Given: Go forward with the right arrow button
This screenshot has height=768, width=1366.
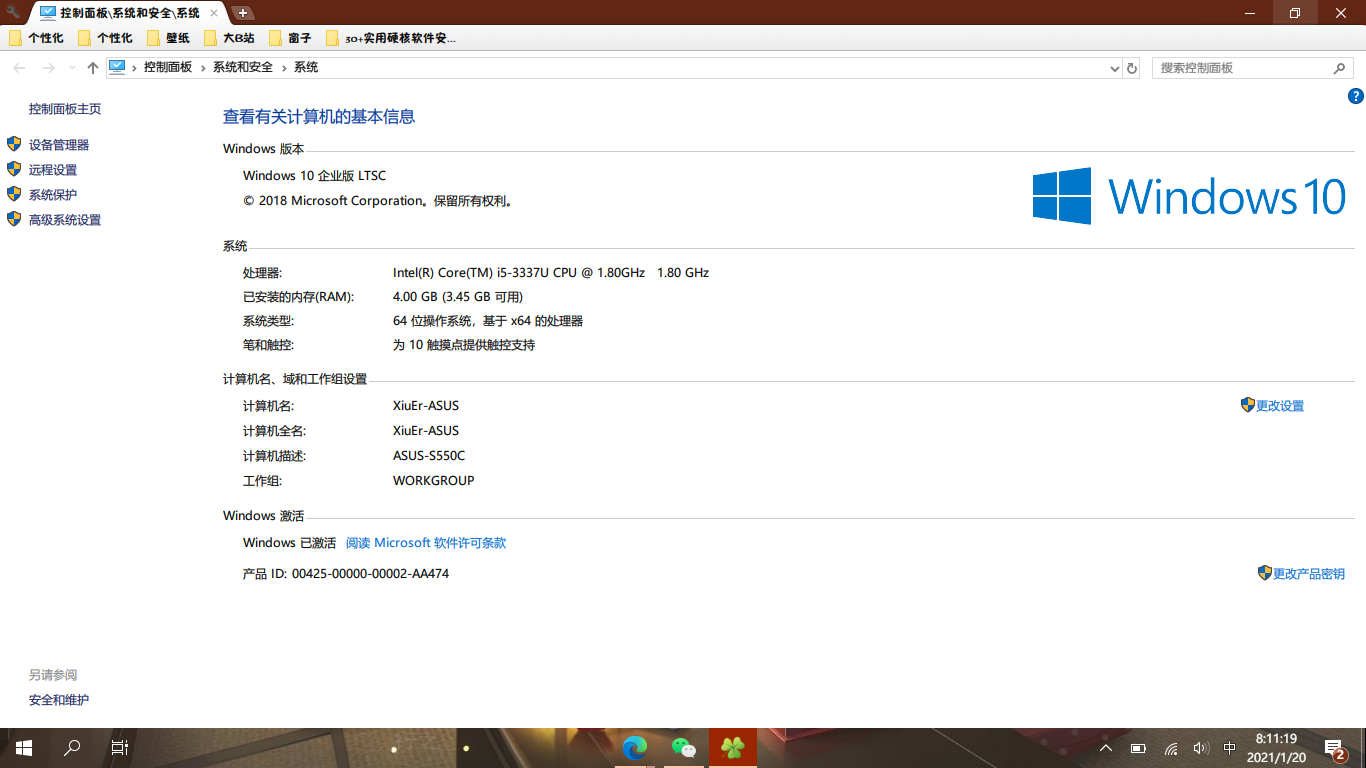Looking at the screenshot, I should (48, 67).
